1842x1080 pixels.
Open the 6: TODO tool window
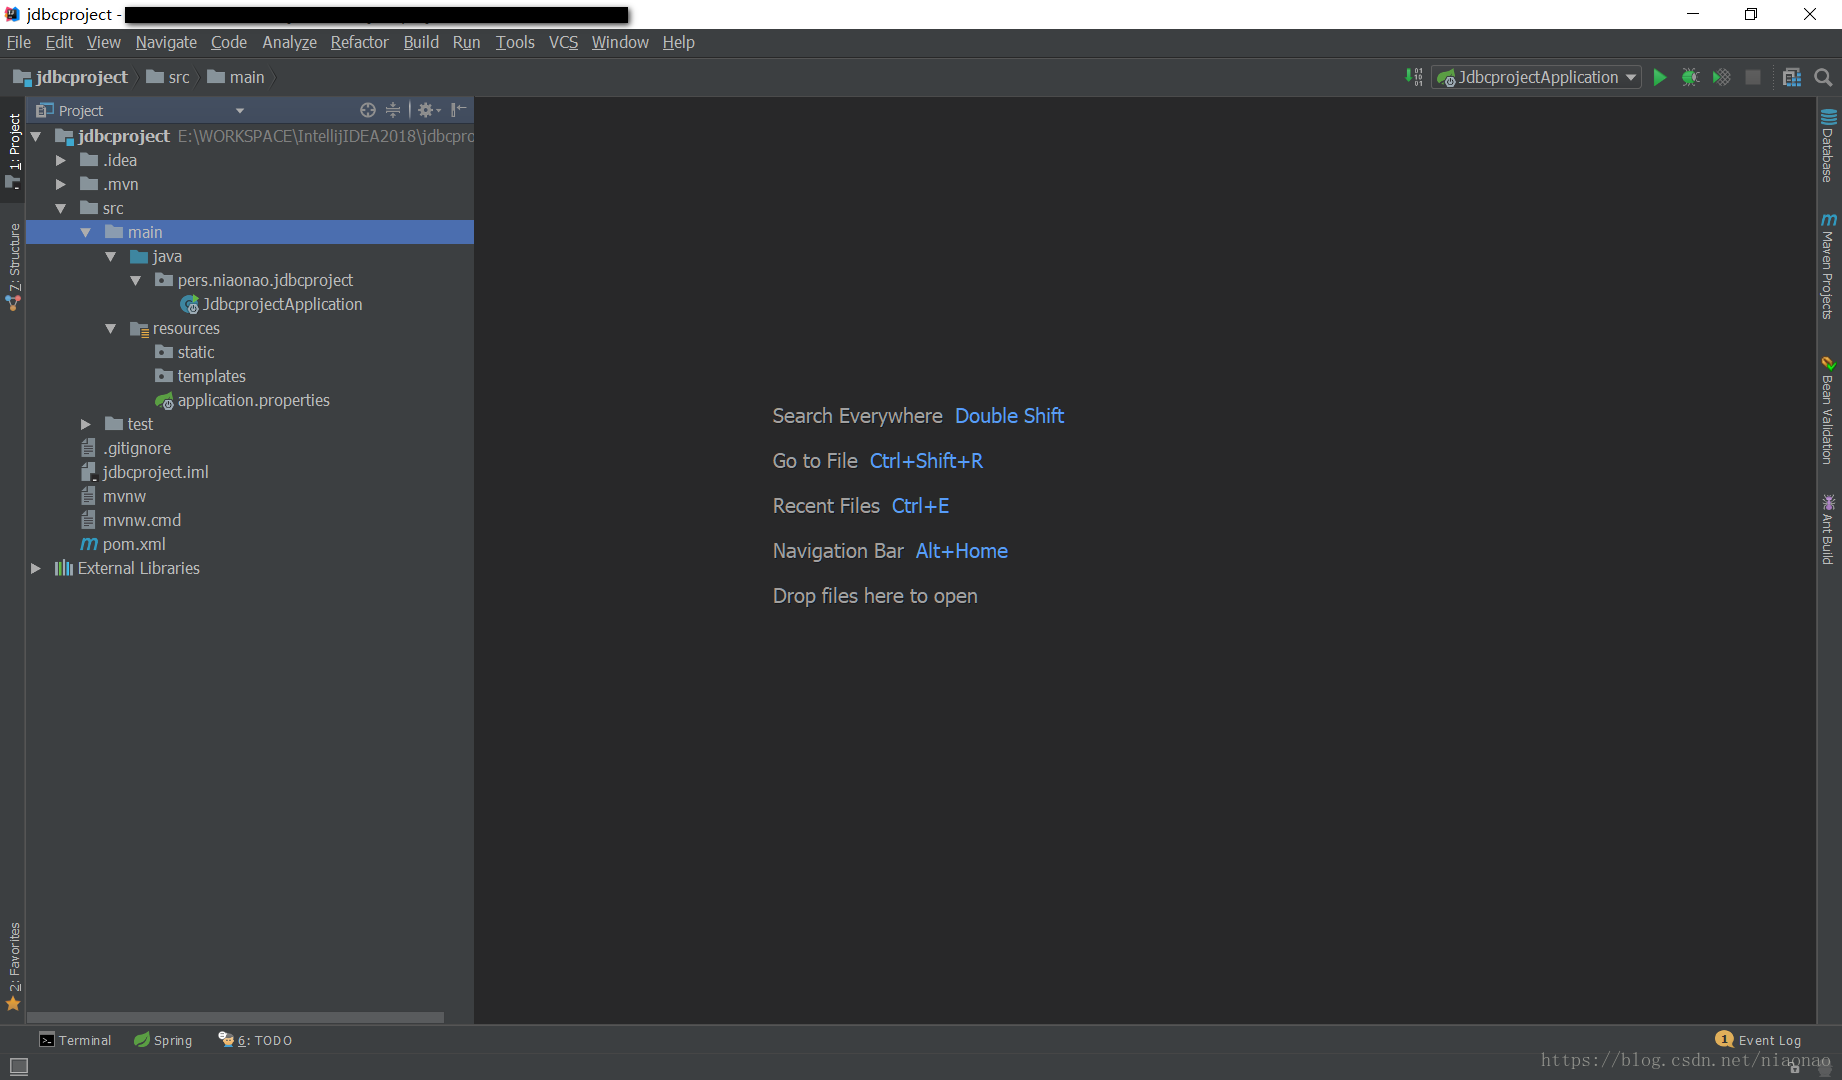[256, 1040]
